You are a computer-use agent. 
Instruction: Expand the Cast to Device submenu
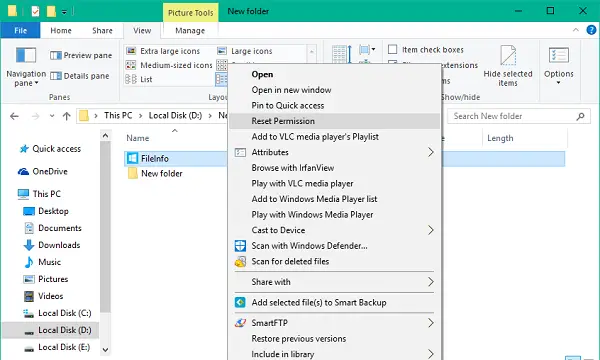(334, 230)
